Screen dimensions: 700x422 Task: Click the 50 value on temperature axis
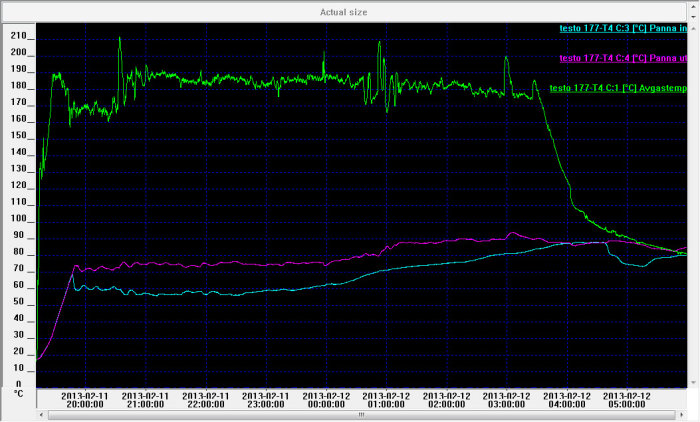click(19, 301)
